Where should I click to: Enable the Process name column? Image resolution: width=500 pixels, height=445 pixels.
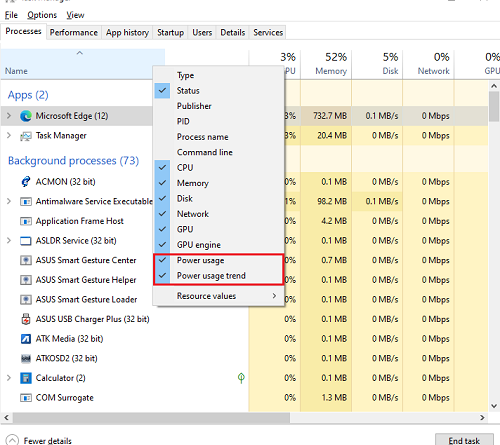[x=218, y=137]
